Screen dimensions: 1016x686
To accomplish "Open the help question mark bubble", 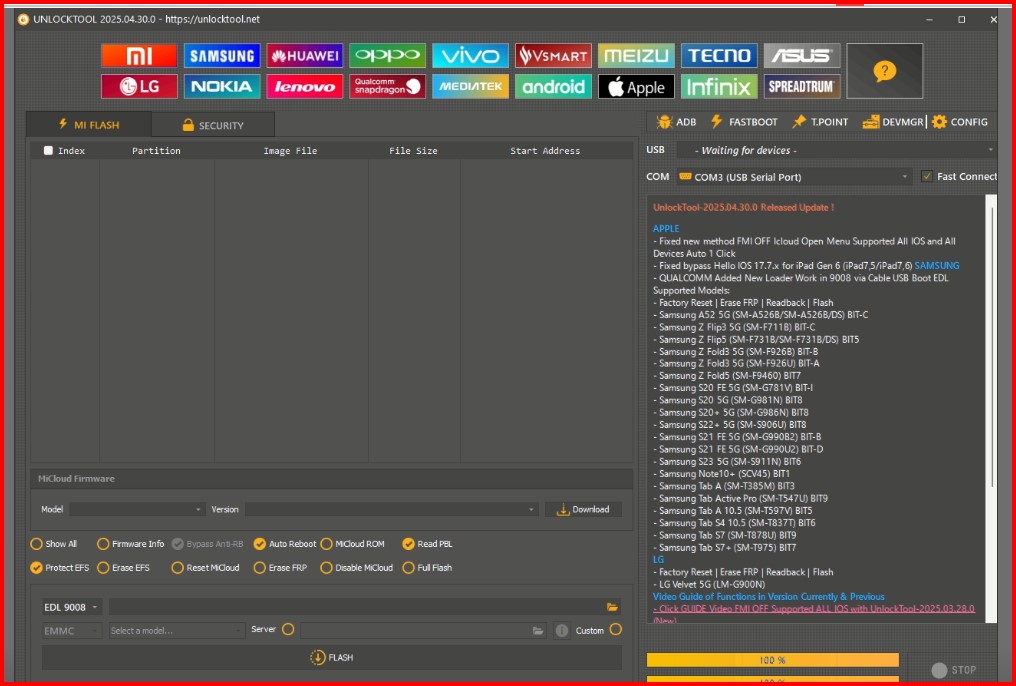I will click(x=884, y=71).
